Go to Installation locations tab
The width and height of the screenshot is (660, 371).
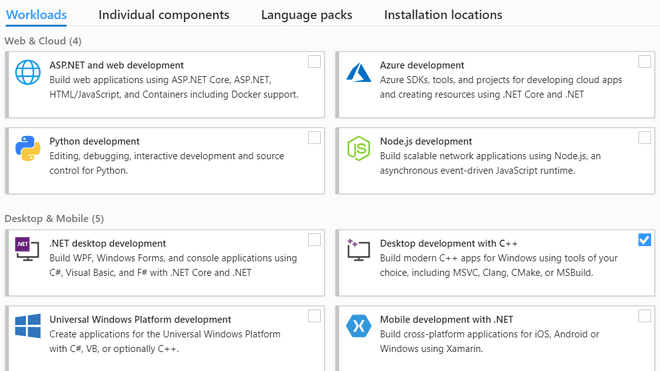(443, 15)
